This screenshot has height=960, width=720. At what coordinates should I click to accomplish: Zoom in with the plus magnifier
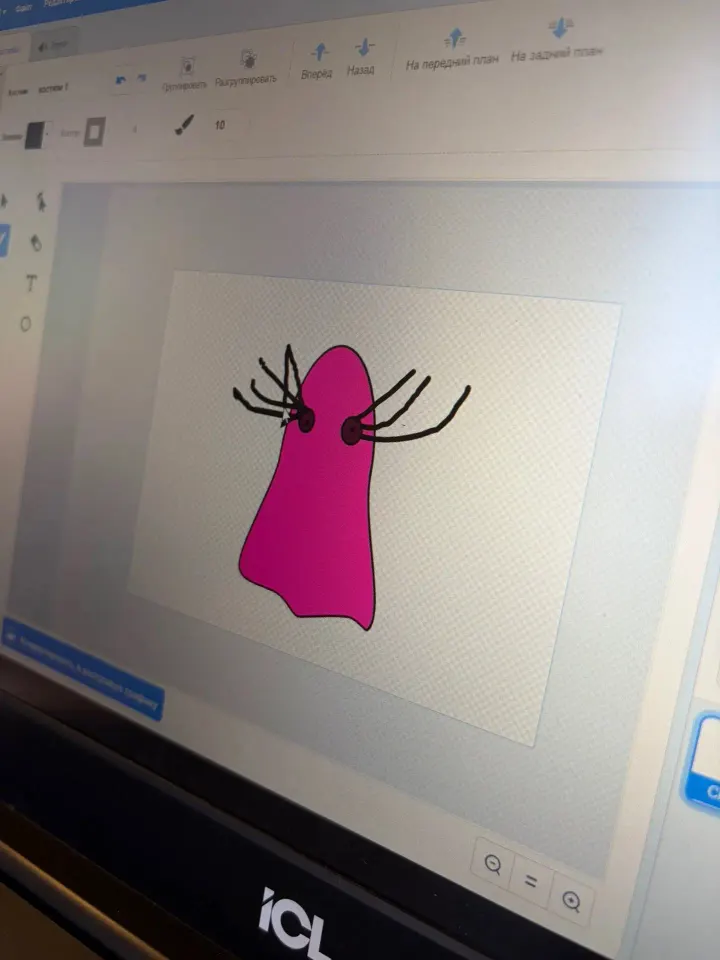[571, 901]
